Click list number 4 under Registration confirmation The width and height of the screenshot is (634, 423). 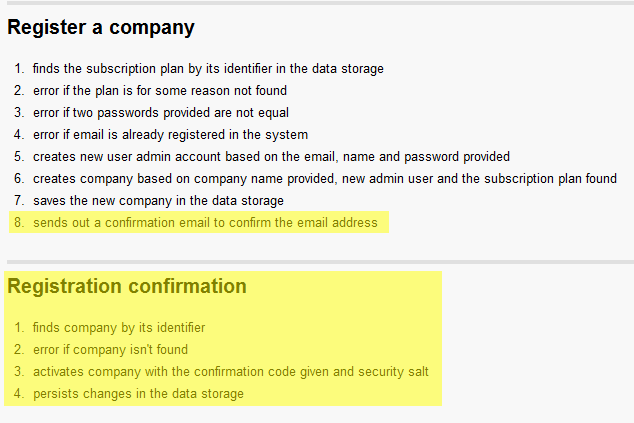coord(19,394)
